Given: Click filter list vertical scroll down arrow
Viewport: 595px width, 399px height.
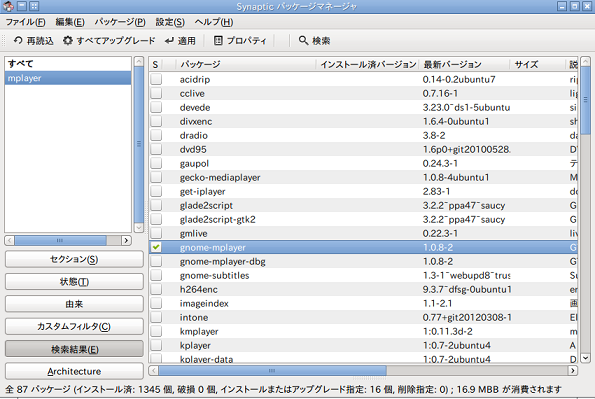Looking at the screenshot, I should pyautogui.click(x=139, y=227).
